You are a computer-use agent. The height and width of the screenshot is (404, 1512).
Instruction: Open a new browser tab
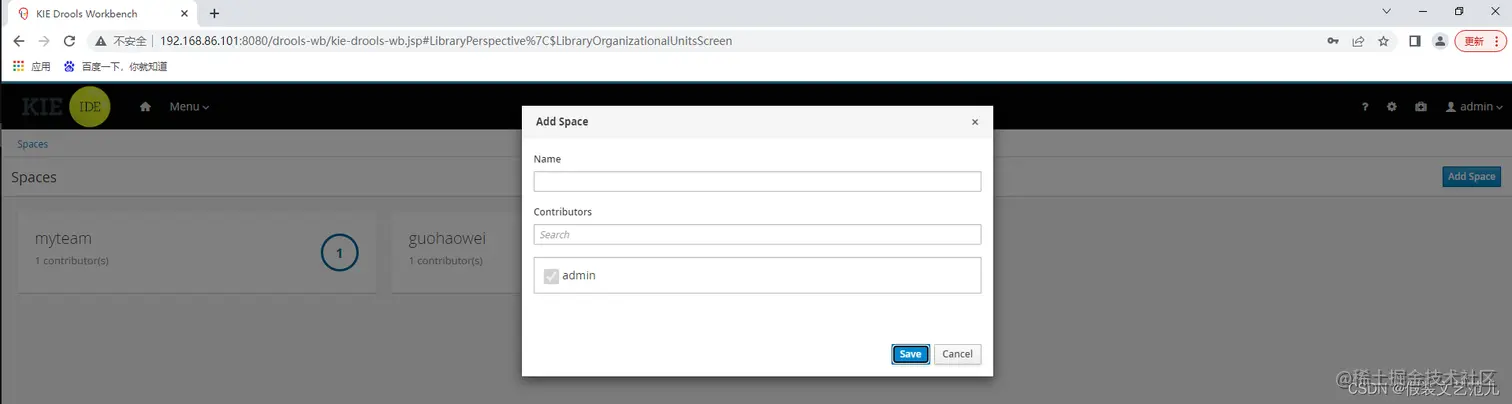point(214,14)
